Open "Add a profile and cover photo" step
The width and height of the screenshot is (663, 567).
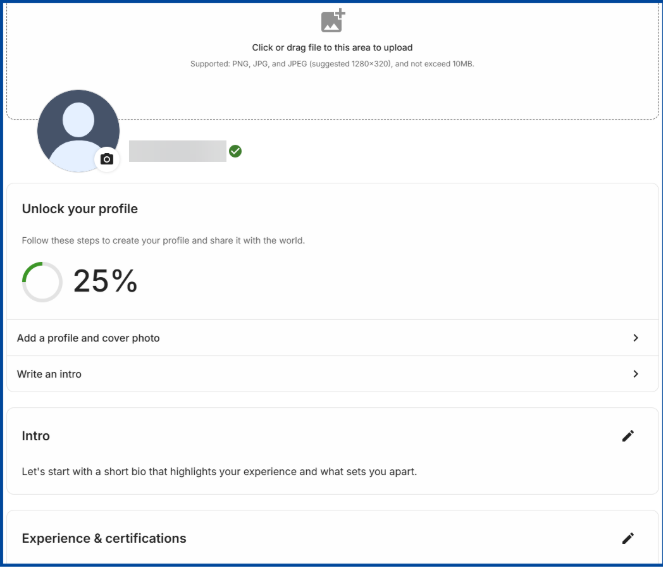(x=88, y=338)
